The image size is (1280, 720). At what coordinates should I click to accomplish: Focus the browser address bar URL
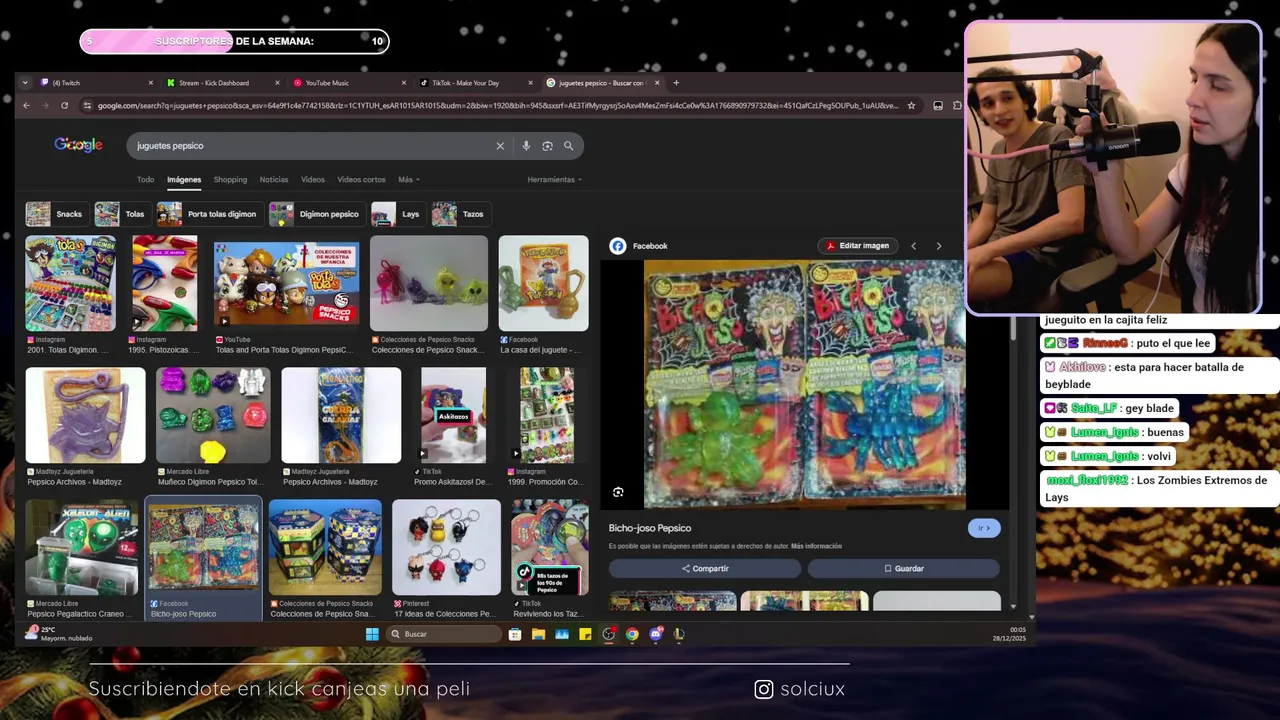tap(498, 105)
